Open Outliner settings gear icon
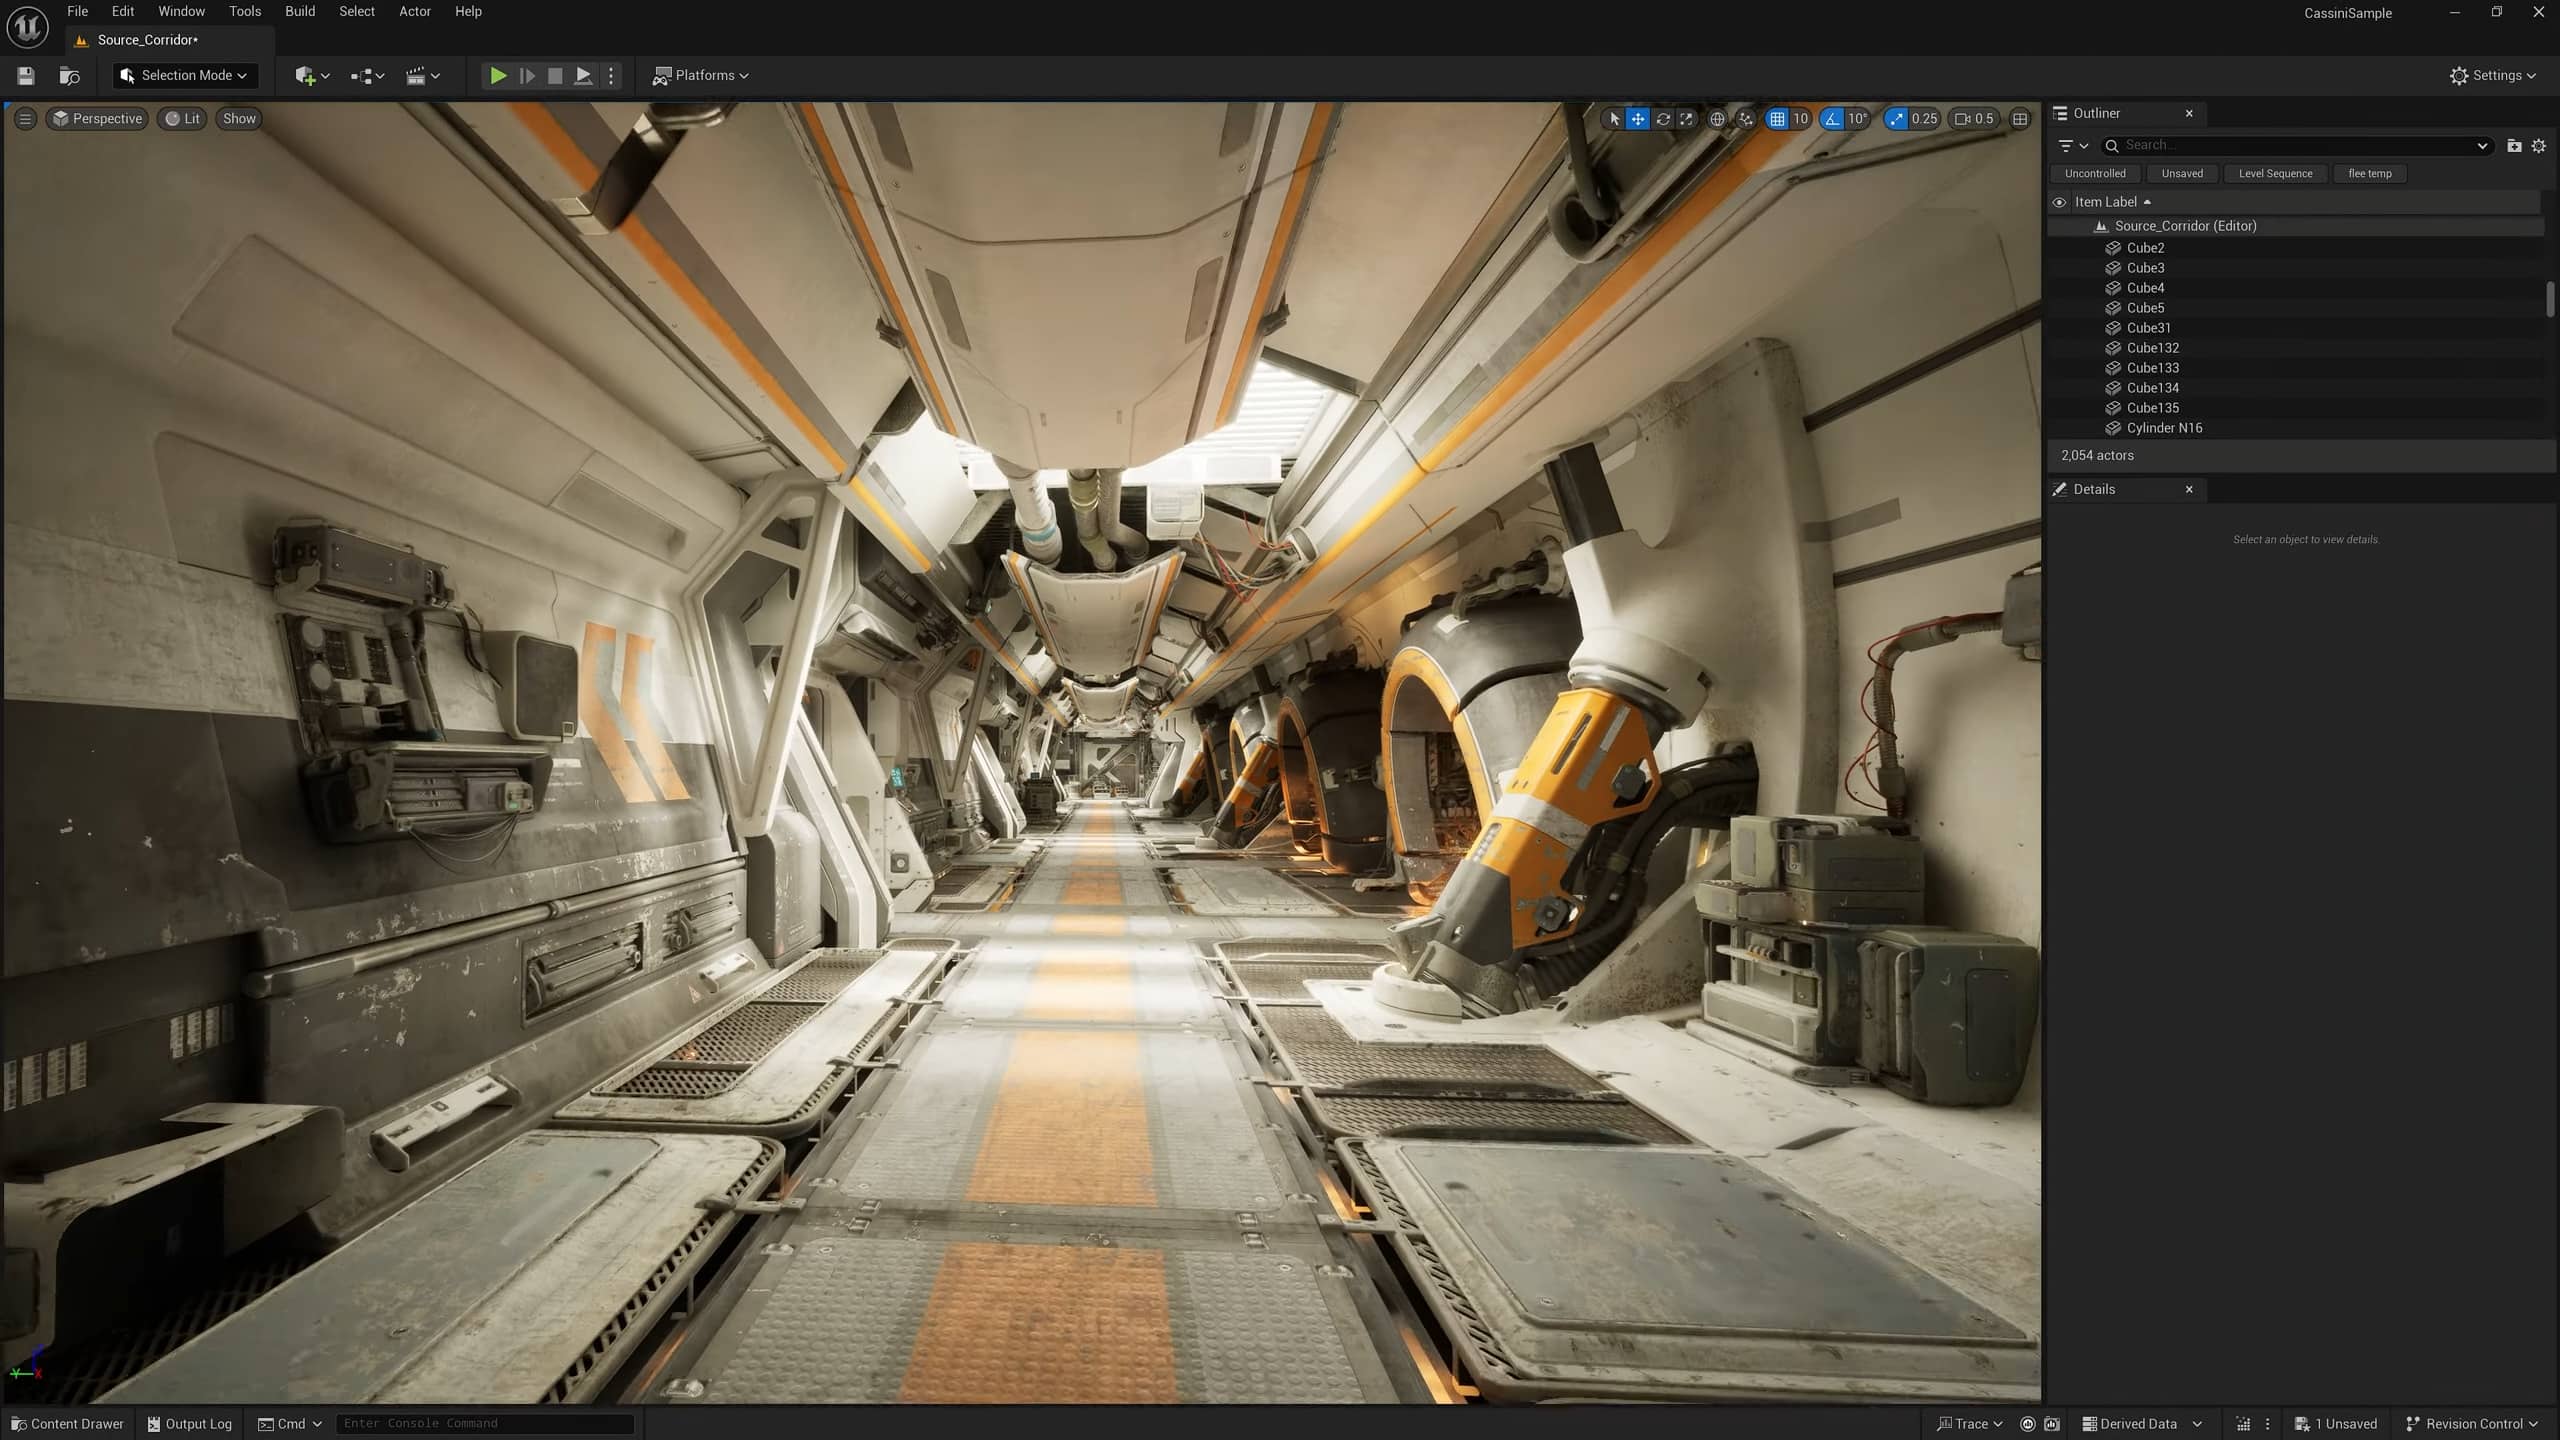 [2537, 145]
